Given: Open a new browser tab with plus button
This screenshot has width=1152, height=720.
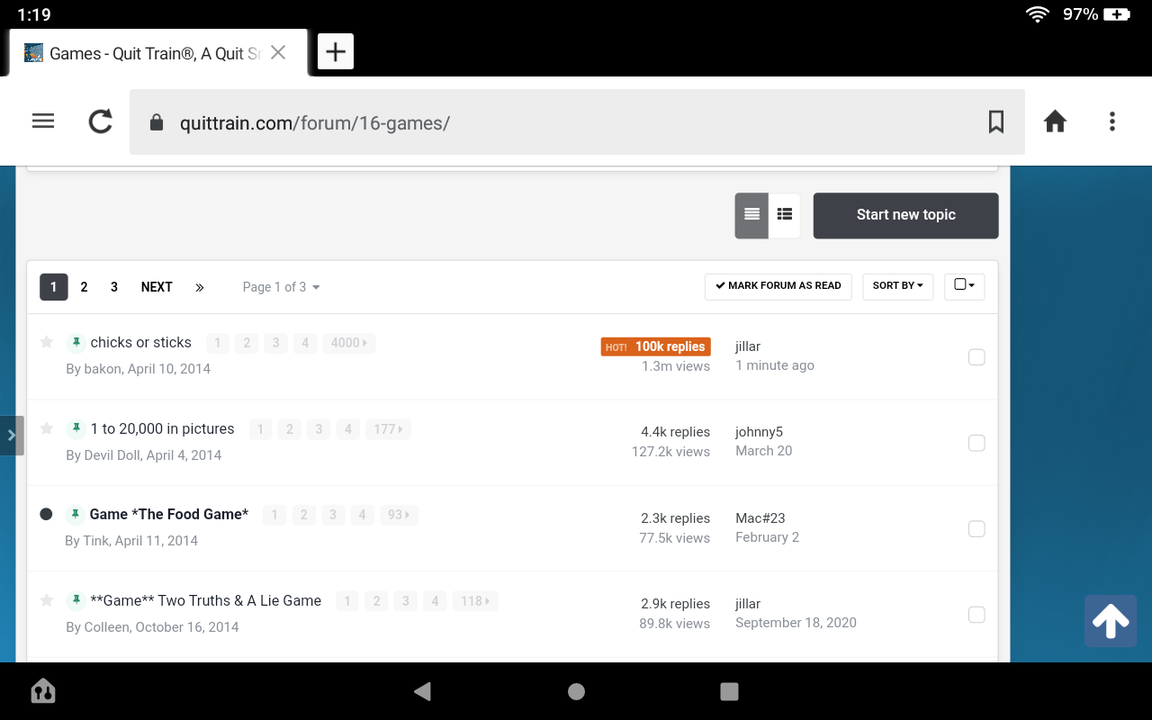Looking at the screenshot, I should (335, 52).
